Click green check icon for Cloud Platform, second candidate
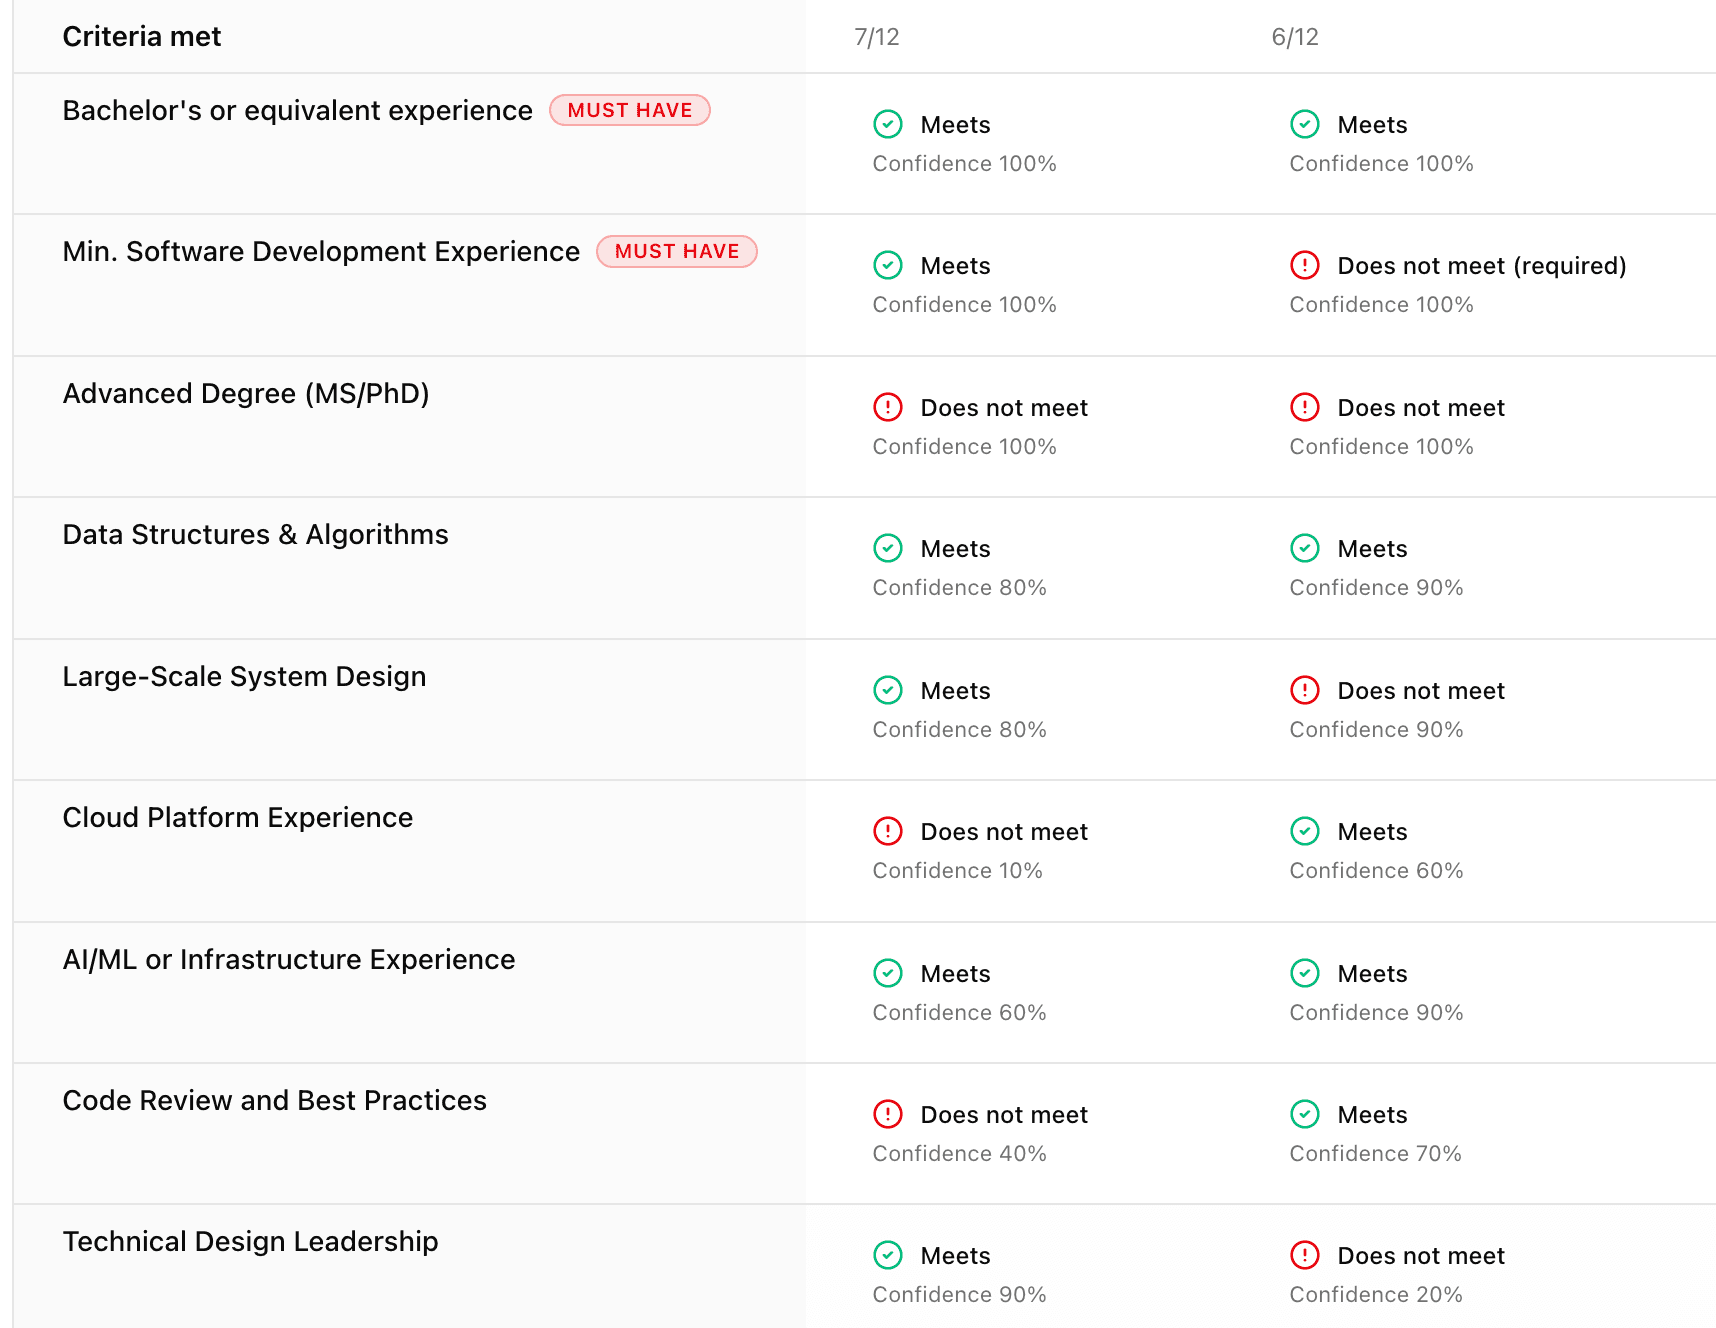 (x=1305, y=831)
